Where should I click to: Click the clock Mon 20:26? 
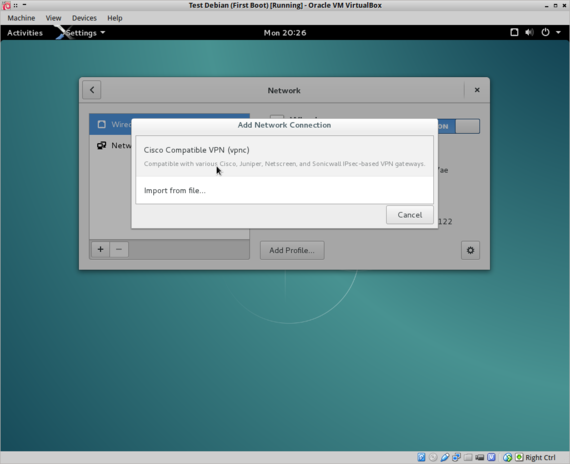tap(285, 33)
